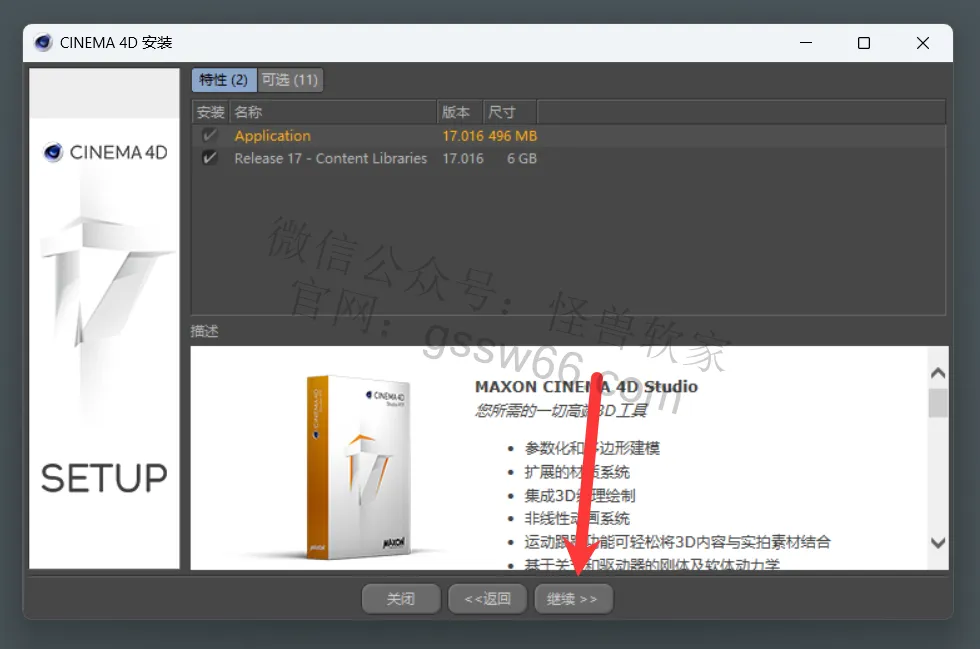
Task: Toggle the Content Libraries install checkbox
Action: coord(209,158)
